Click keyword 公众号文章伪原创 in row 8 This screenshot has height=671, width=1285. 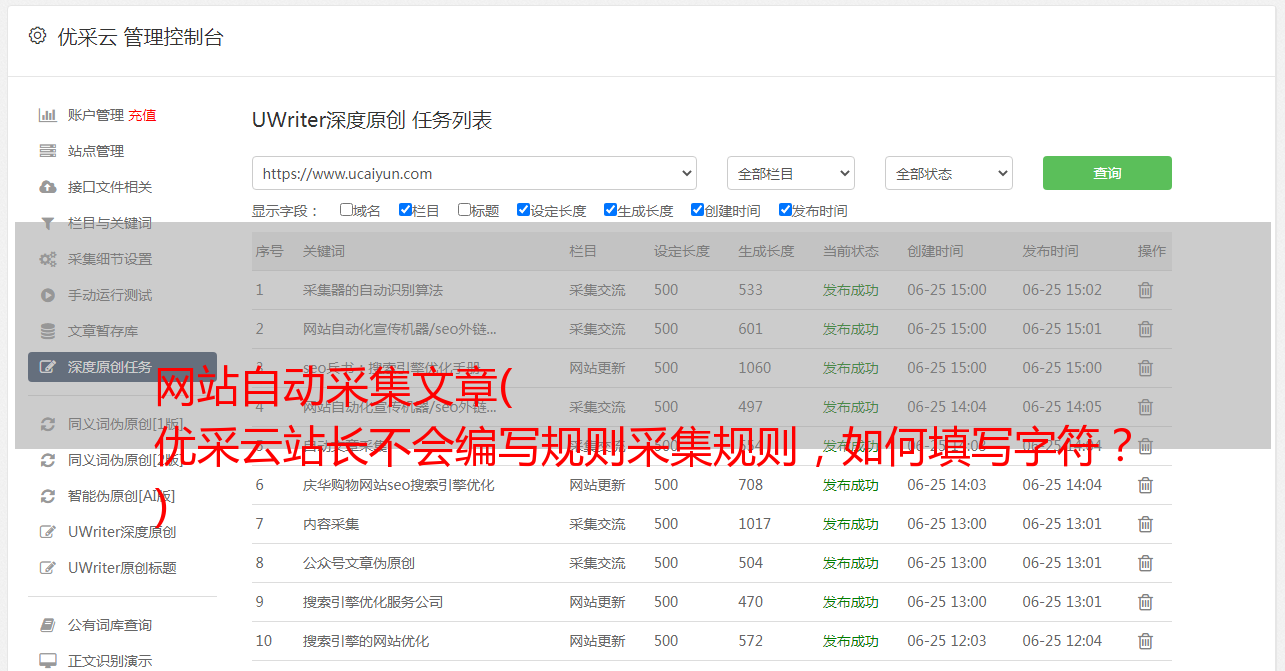pyautogui.click(x=358, y=563)
